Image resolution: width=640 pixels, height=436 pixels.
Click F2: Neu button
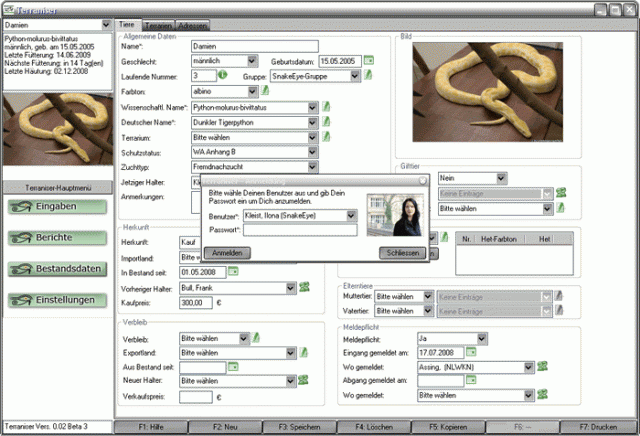(x=225, y=427)
